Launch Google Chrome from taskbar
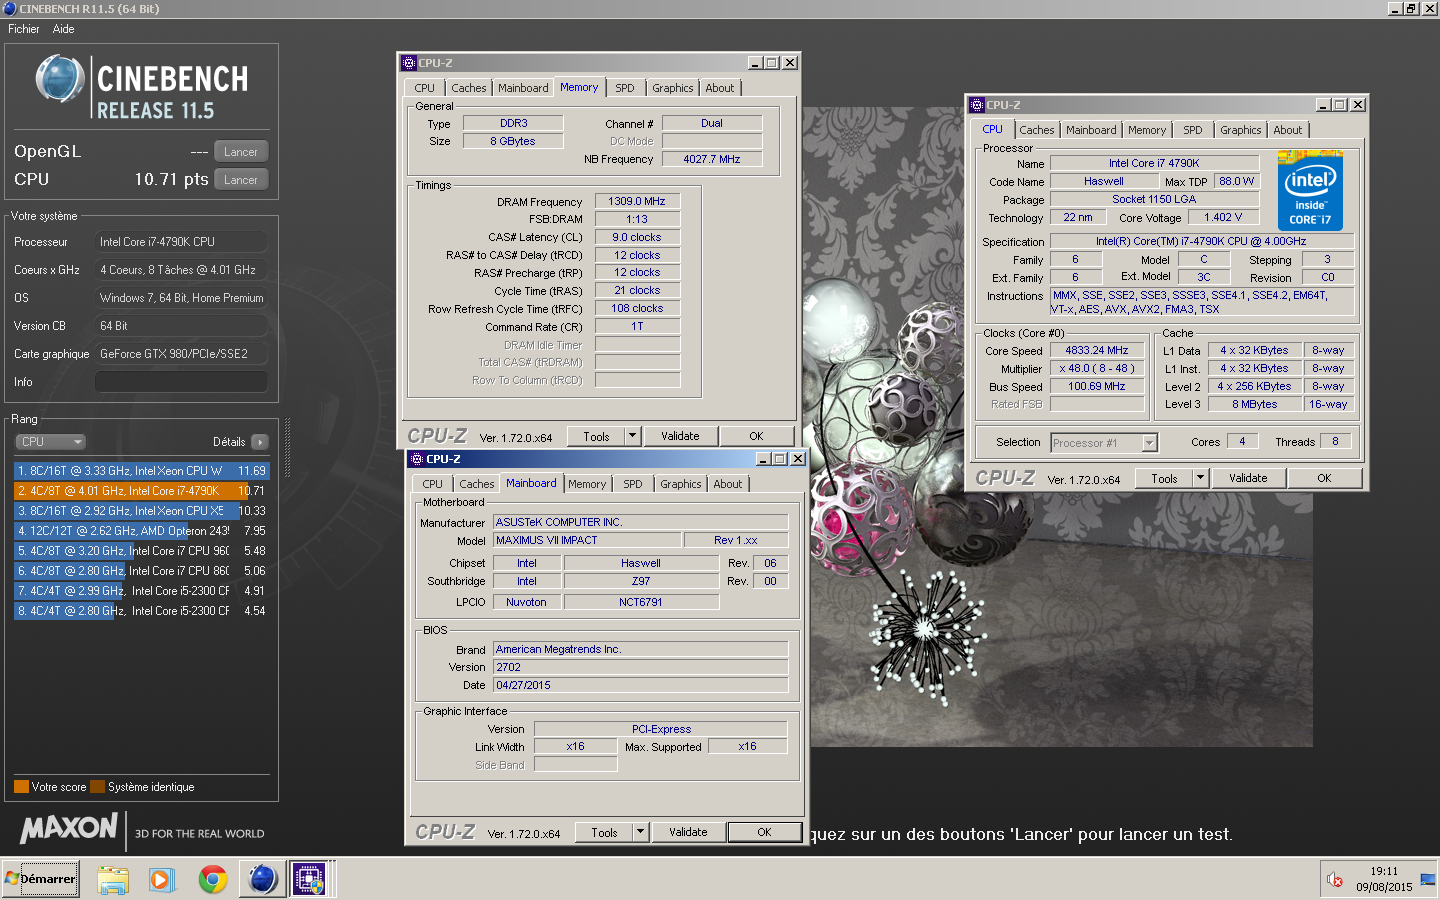The image size is (1440, 900). (x=212, y=880)
